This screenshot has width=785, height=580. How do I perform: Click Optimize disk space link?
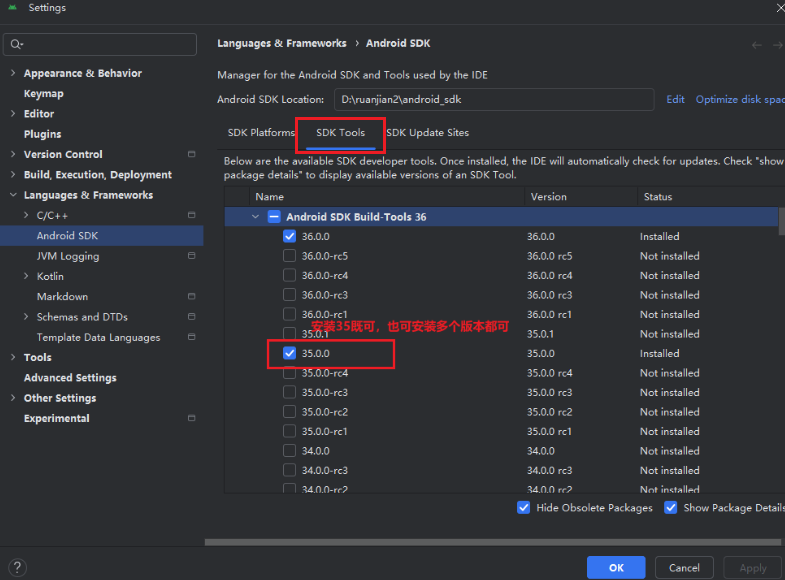tap(740, 100)
